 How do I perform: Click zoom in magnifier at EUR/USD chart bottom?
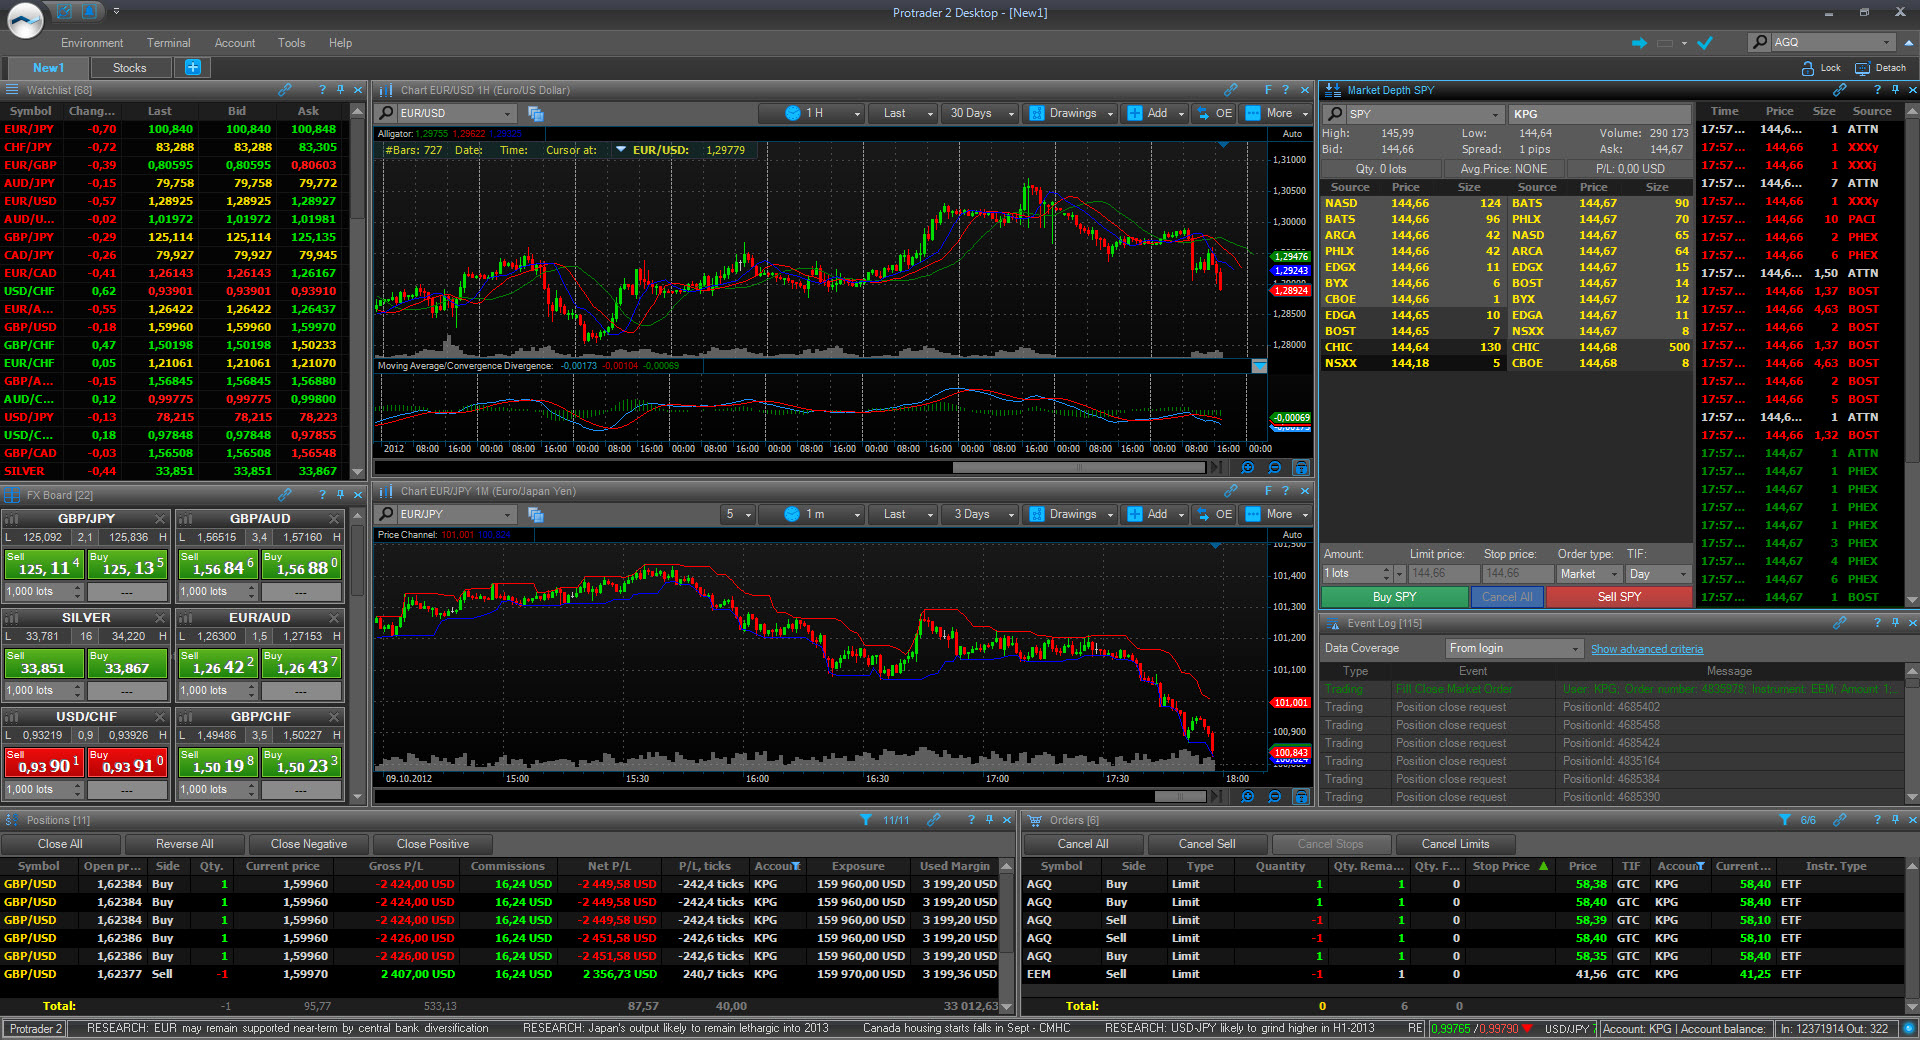(x=1248, y=467)
